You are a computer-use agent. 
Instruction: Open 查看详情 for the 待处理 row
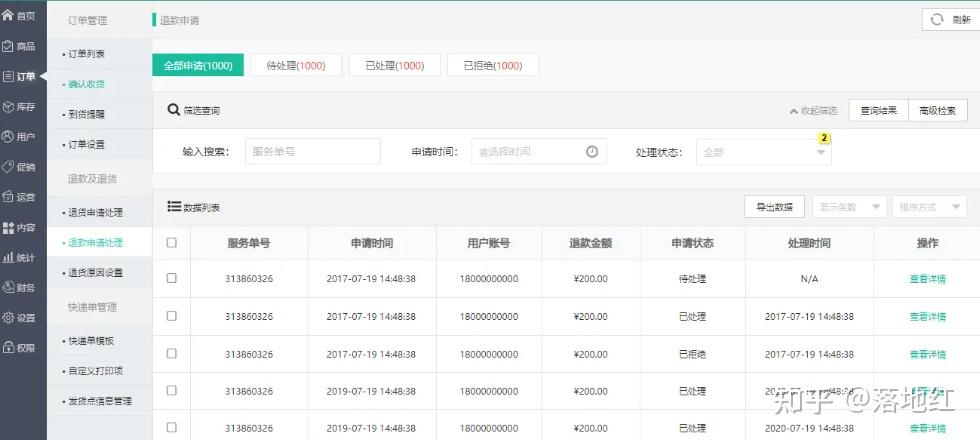click(x=928, y=279)
